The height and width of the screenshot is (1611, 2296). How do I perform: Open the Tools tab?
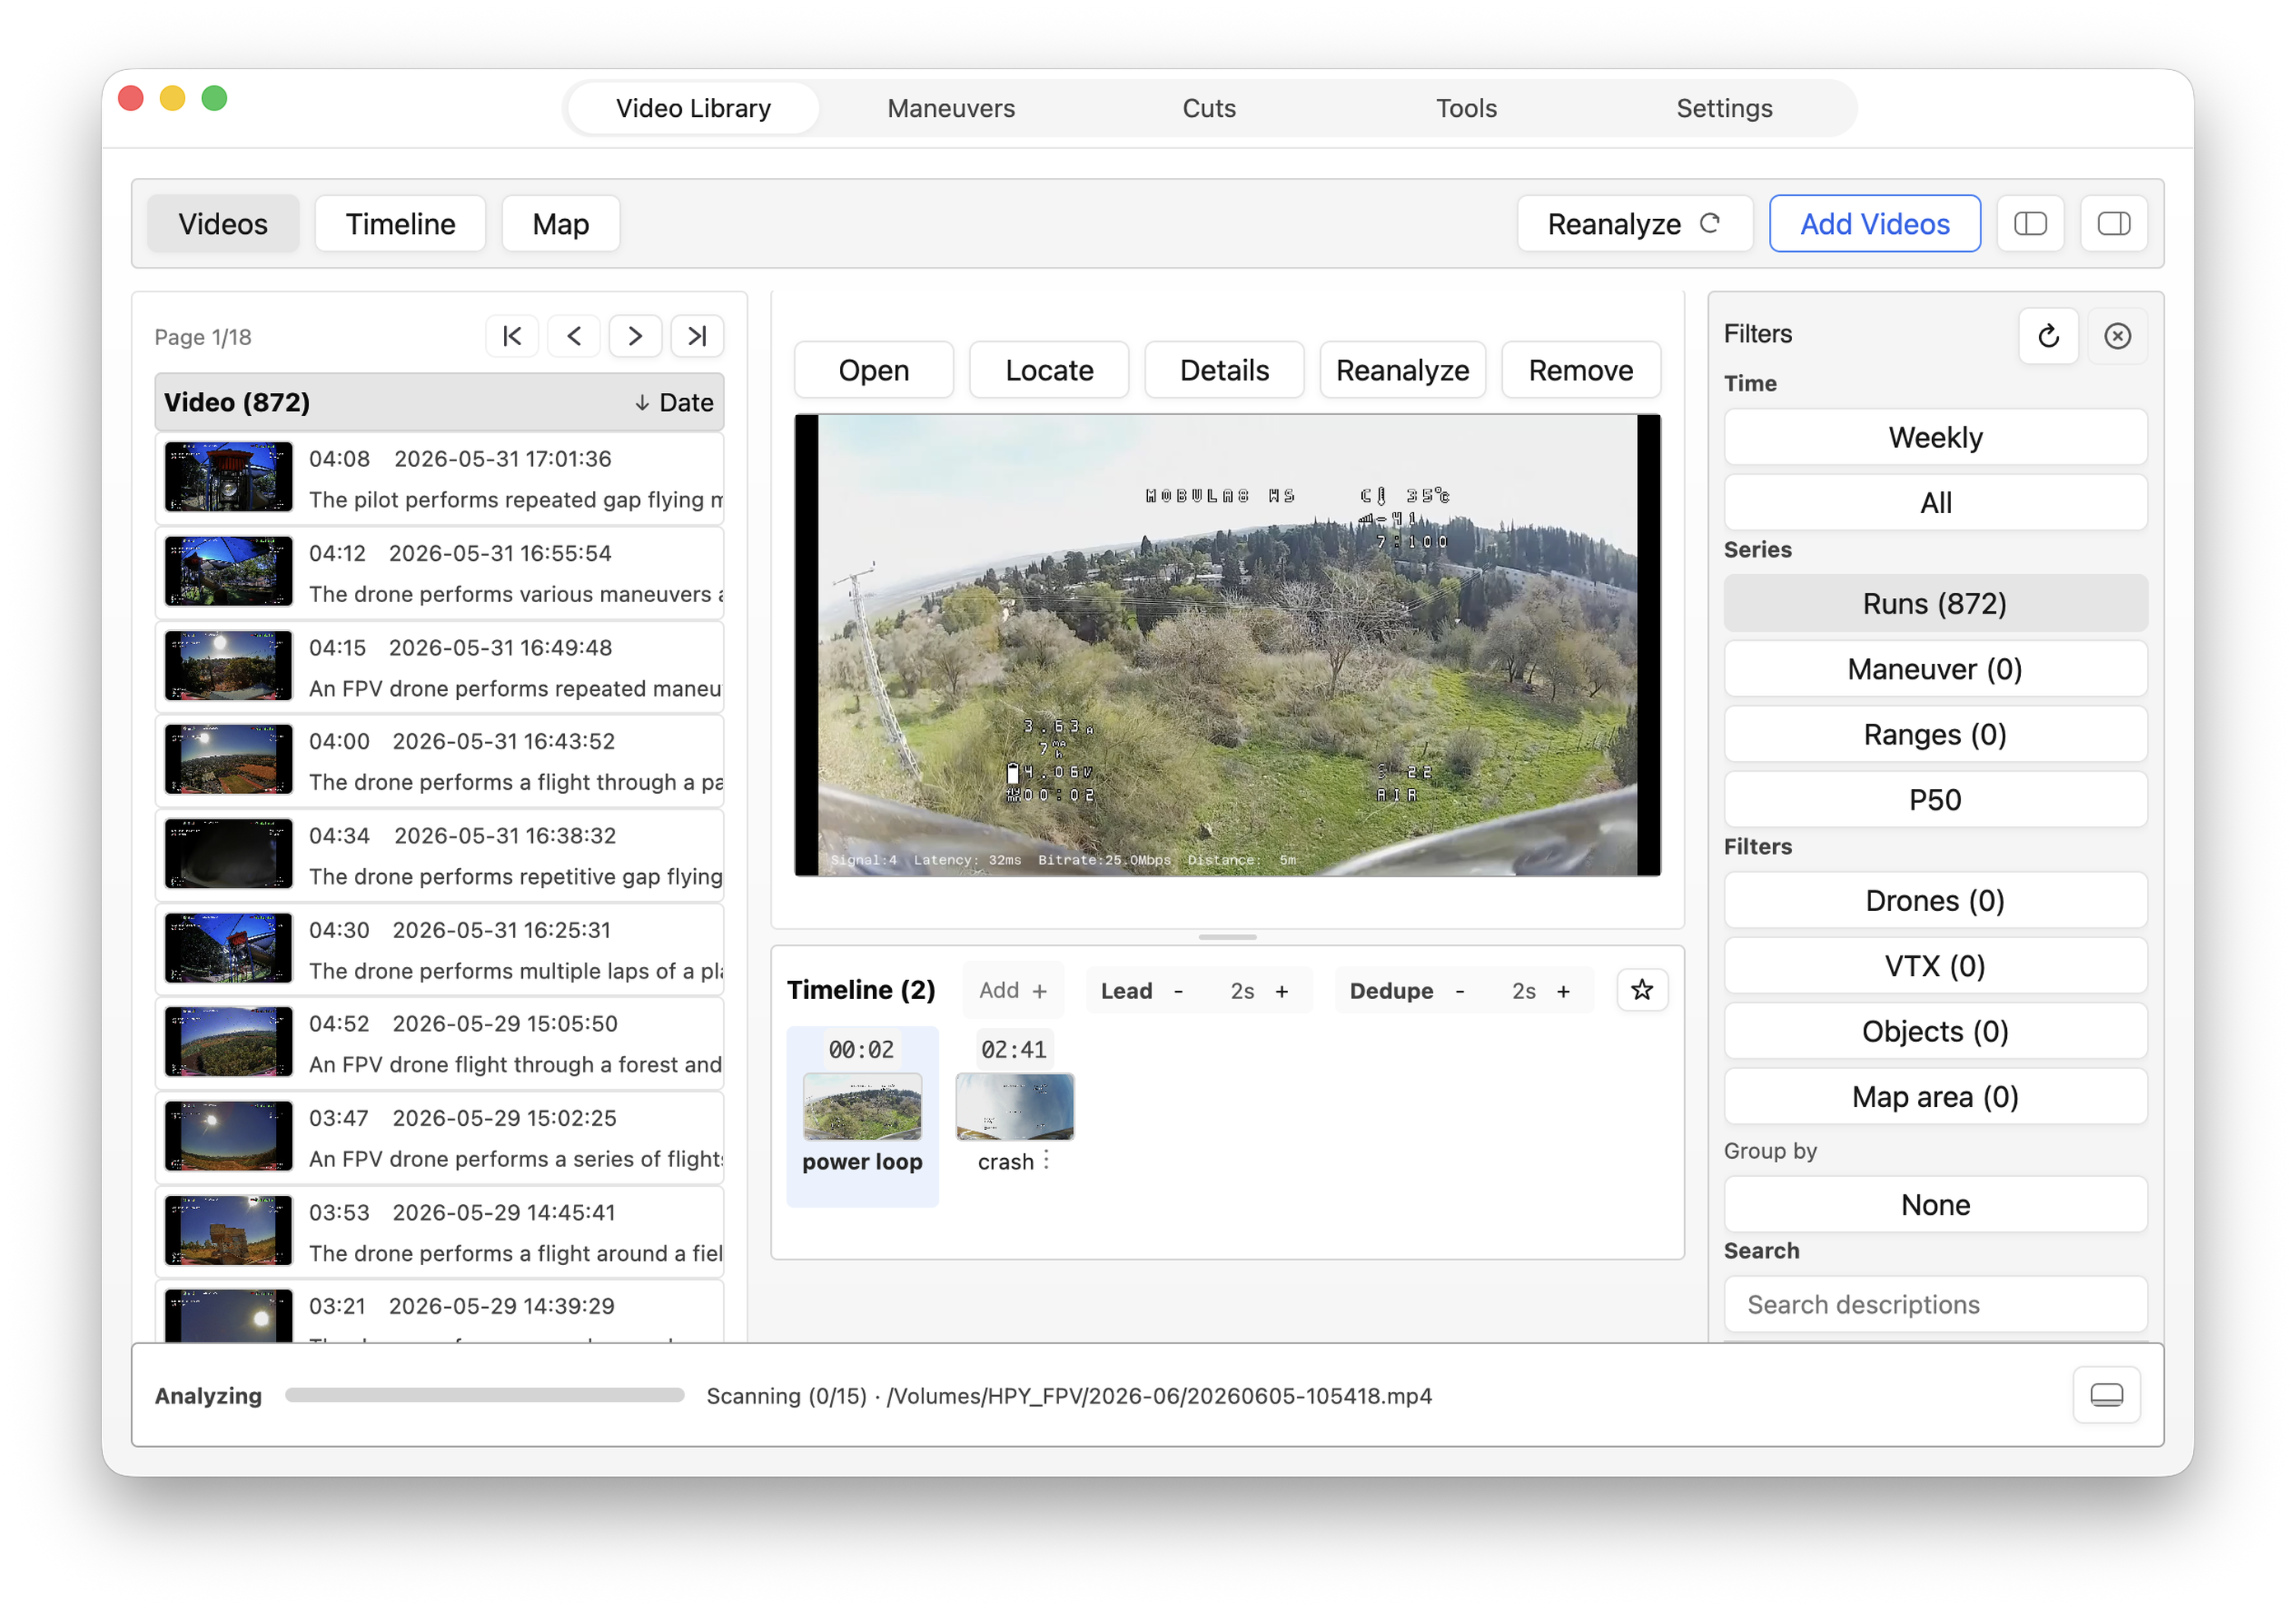tap(1466, 108)
